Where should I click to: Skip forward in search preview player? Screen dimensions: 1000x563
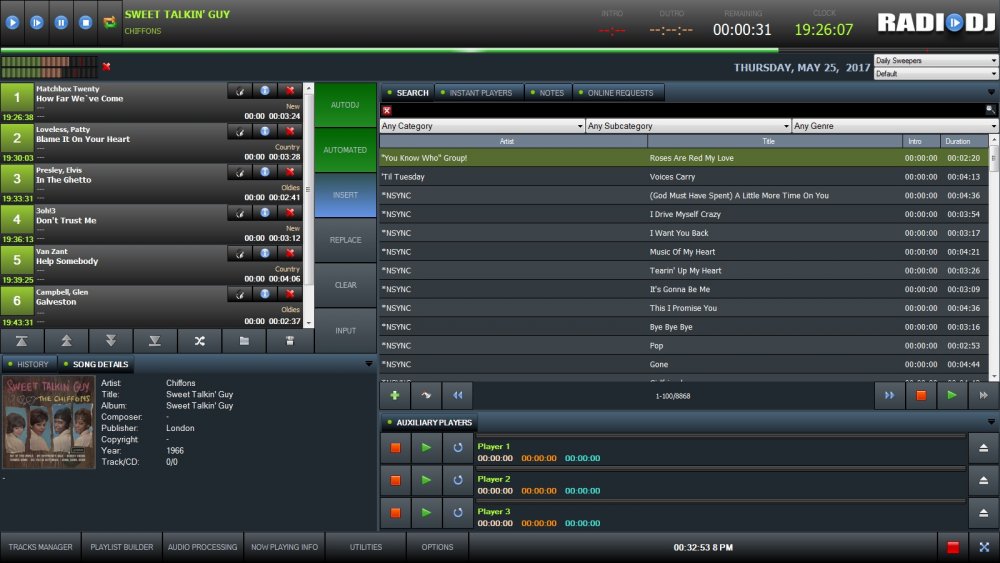(x=983, y=395)
